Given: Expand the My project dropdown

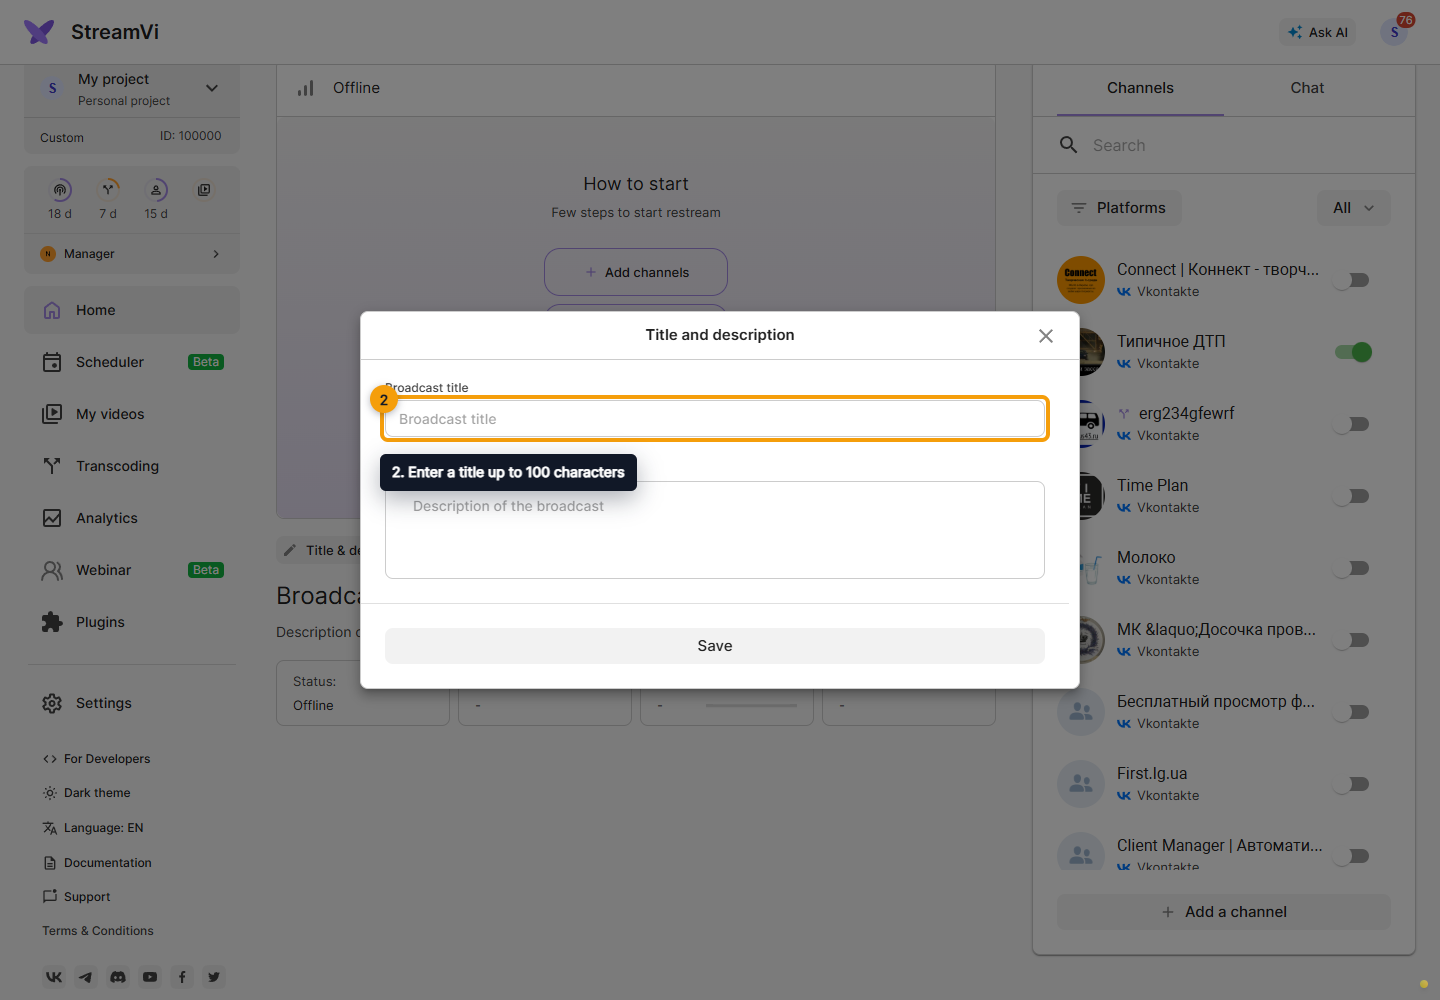Looking at the screenshot, I should pyautogui.click(x=212, y=88).
